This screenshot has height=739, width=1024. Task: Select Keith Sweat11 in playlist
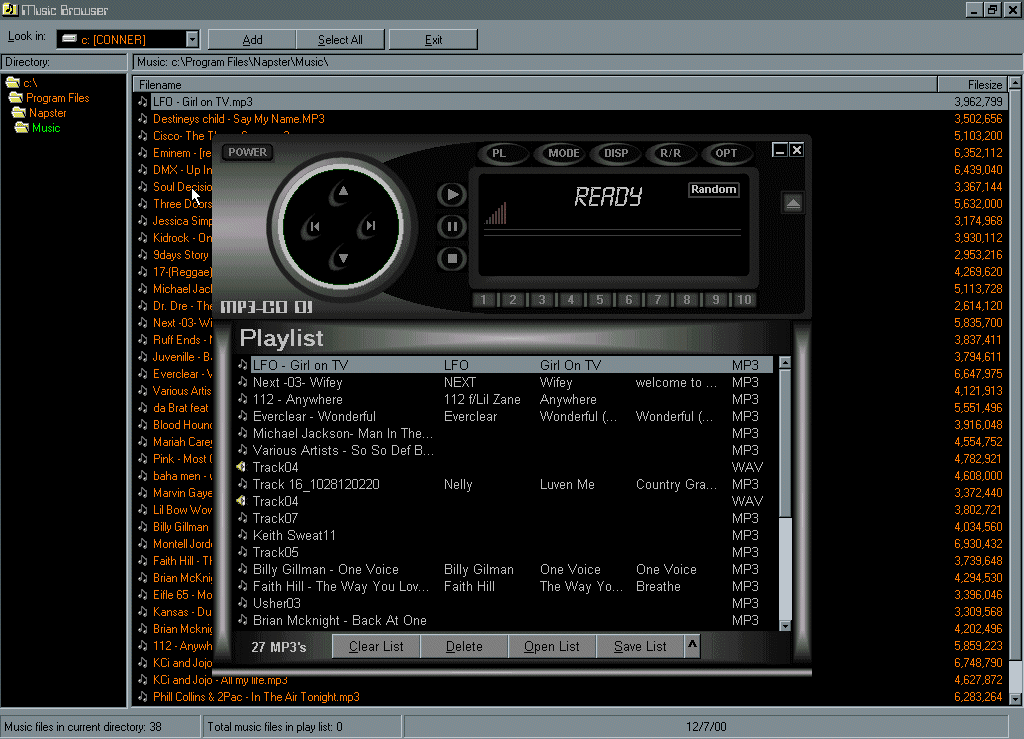coord(505,535)
